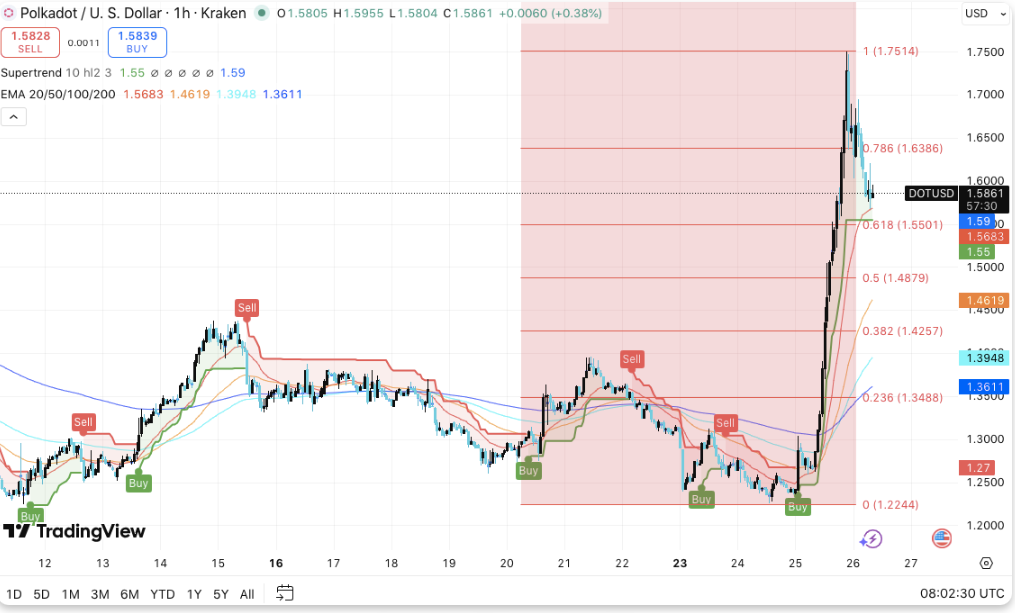Click the purple lightning AI icon
Screen dimensions: 1015x613
[871, 539]
